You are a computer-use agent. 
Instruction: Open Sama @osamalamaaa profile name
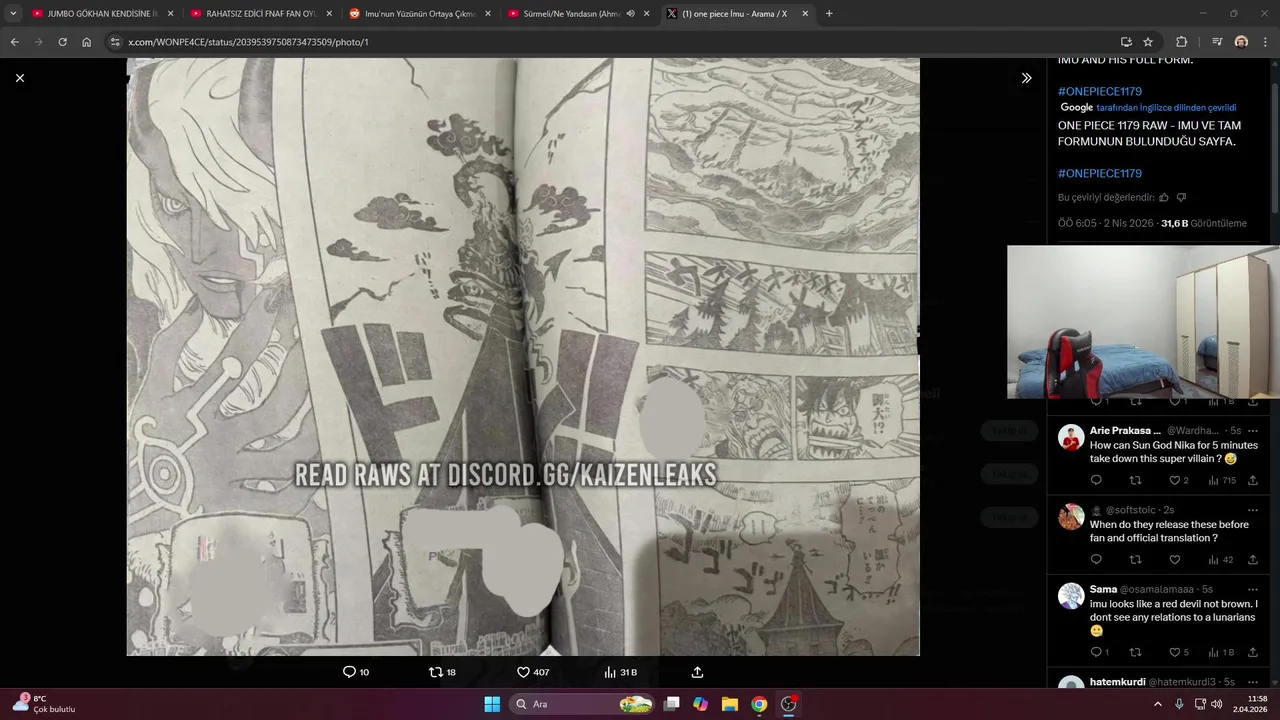coord(1104,589)
